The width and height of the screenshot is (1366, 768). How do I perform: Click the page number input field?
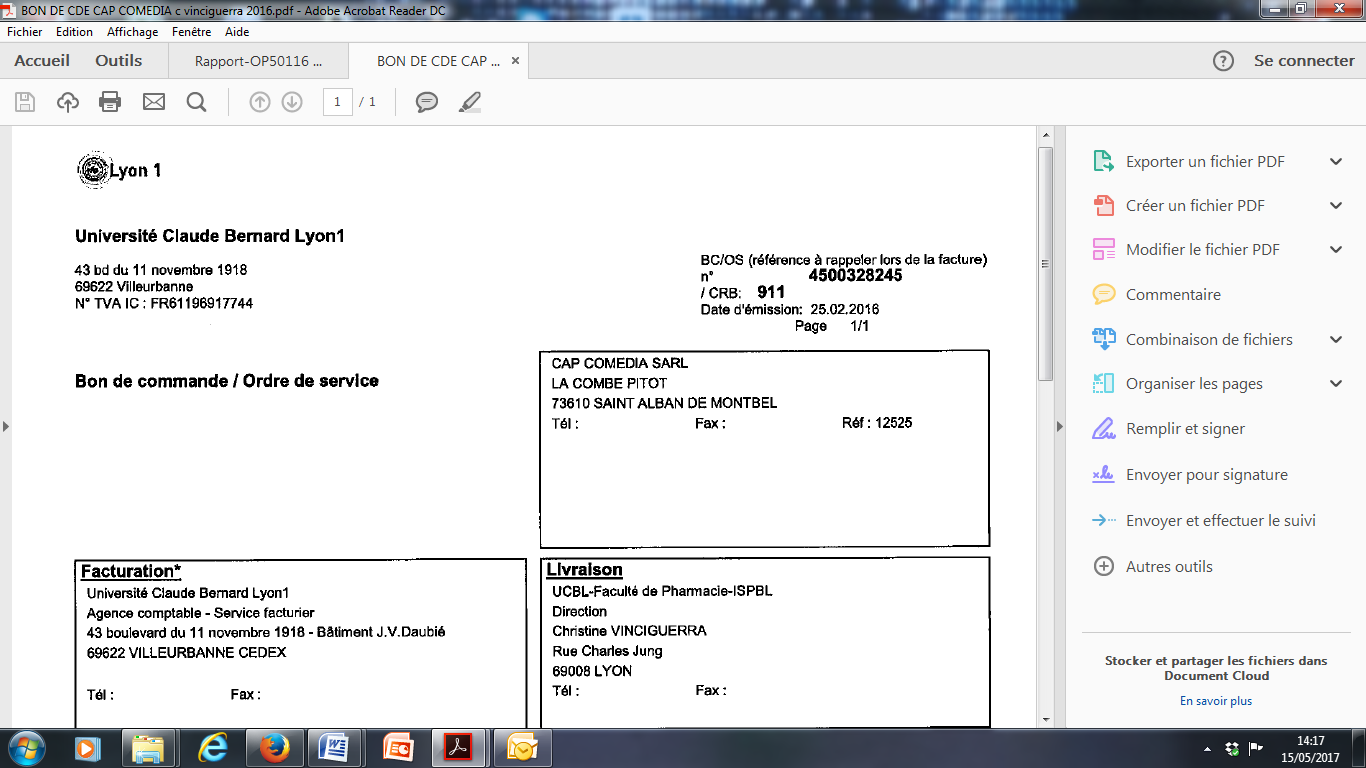[x=338, y=101]
